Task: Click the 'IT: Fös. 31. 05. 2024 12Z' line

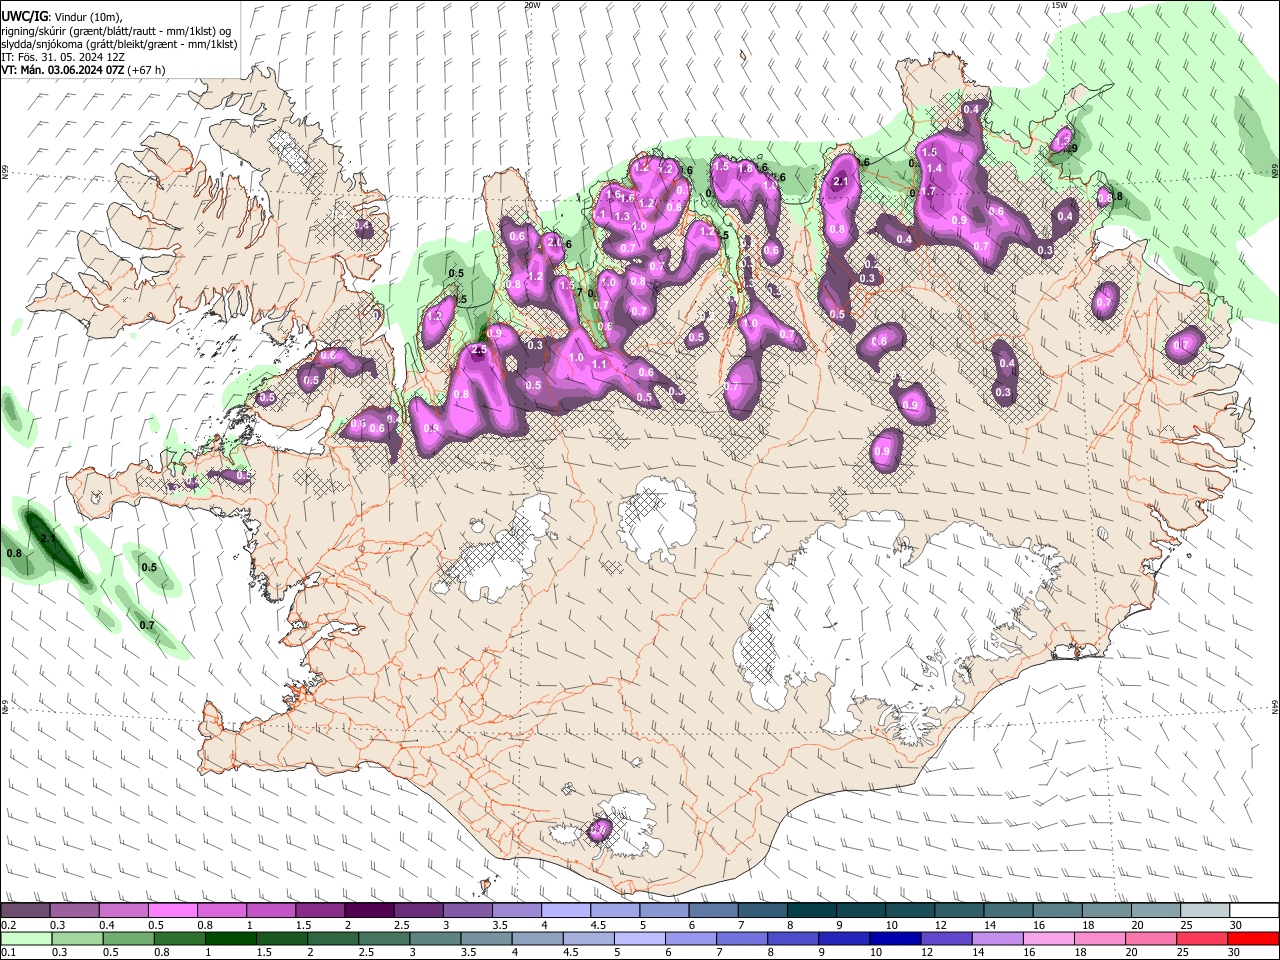Action: 63,57
